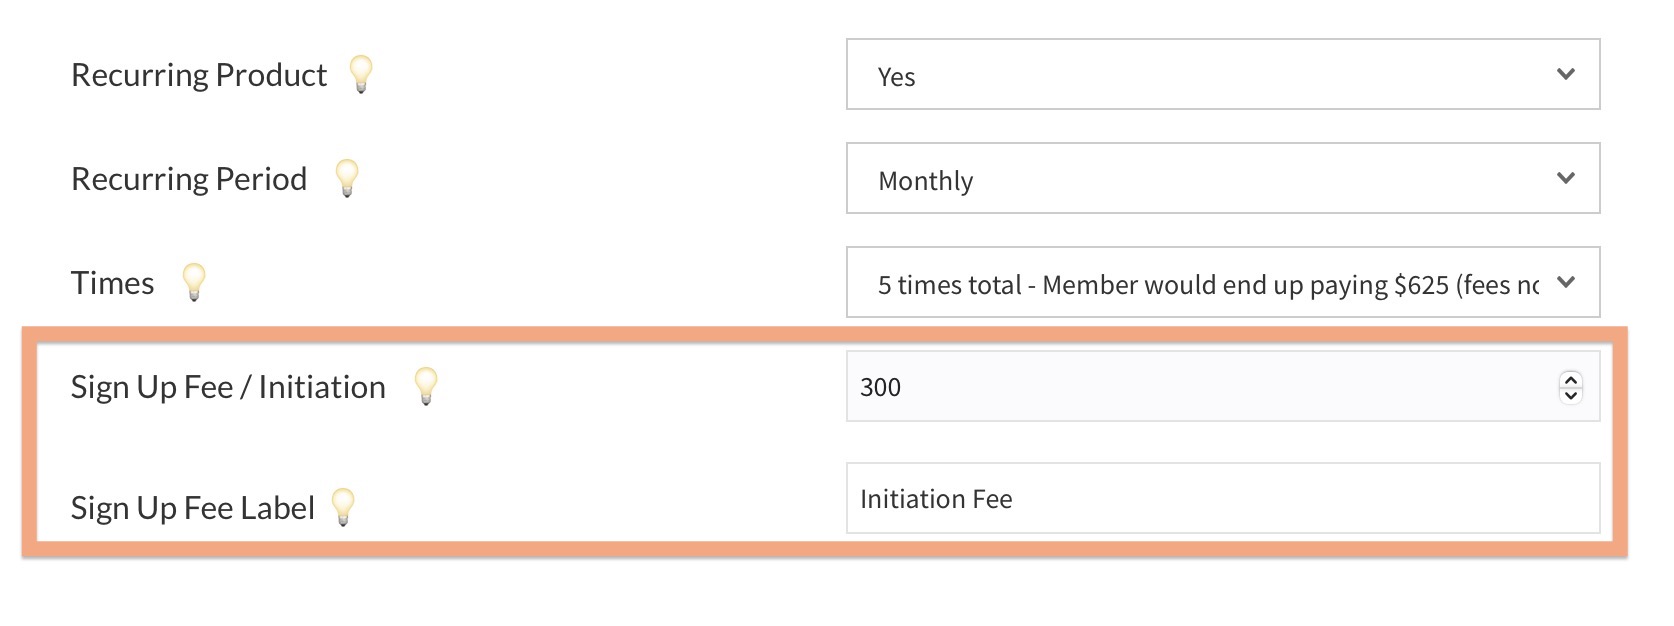The width and height of the screenshot is (1674, 626).
Task: Click the Sign Up Fee / Initiation label
Action: (228, 387)
